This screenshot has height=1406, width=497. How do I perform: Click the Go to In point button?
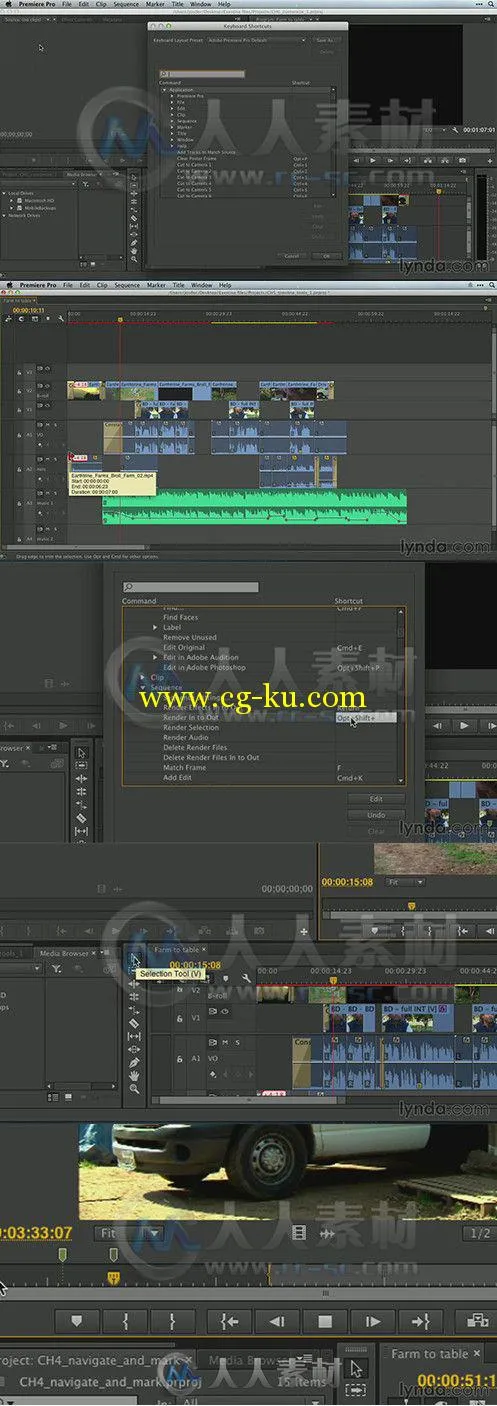(x=230, y=1321)
